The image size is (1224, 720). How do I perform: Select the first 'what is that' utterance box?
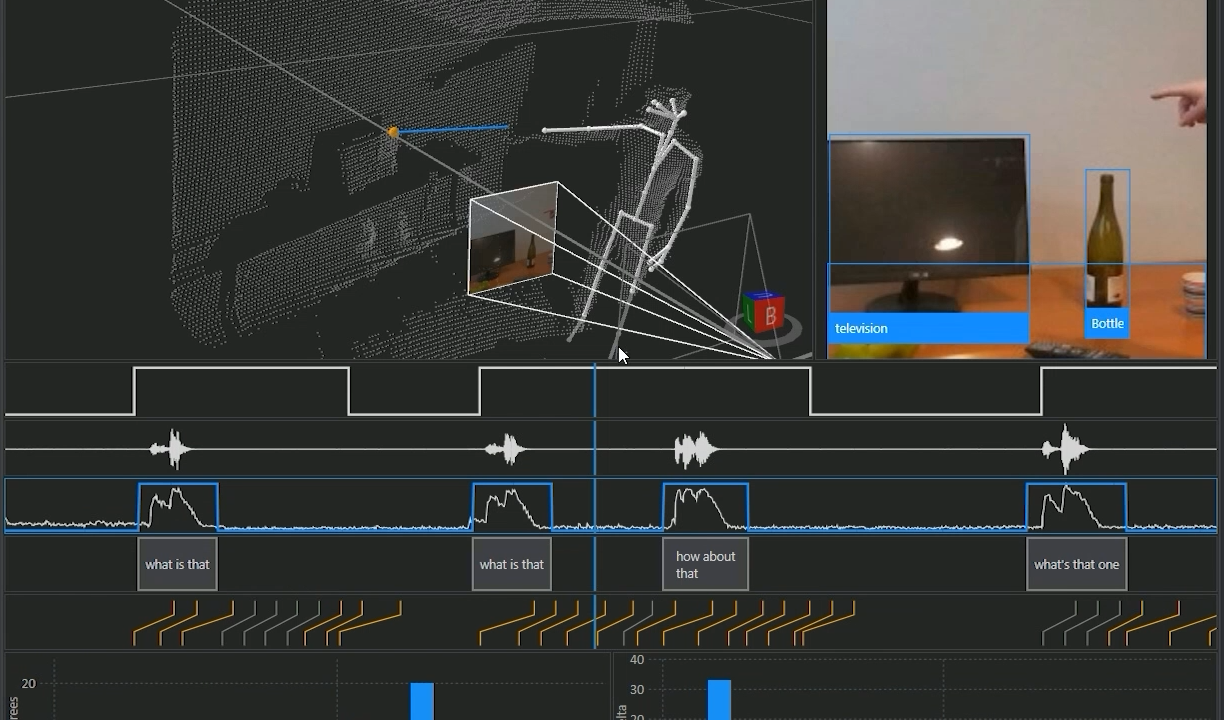point(177,563)
